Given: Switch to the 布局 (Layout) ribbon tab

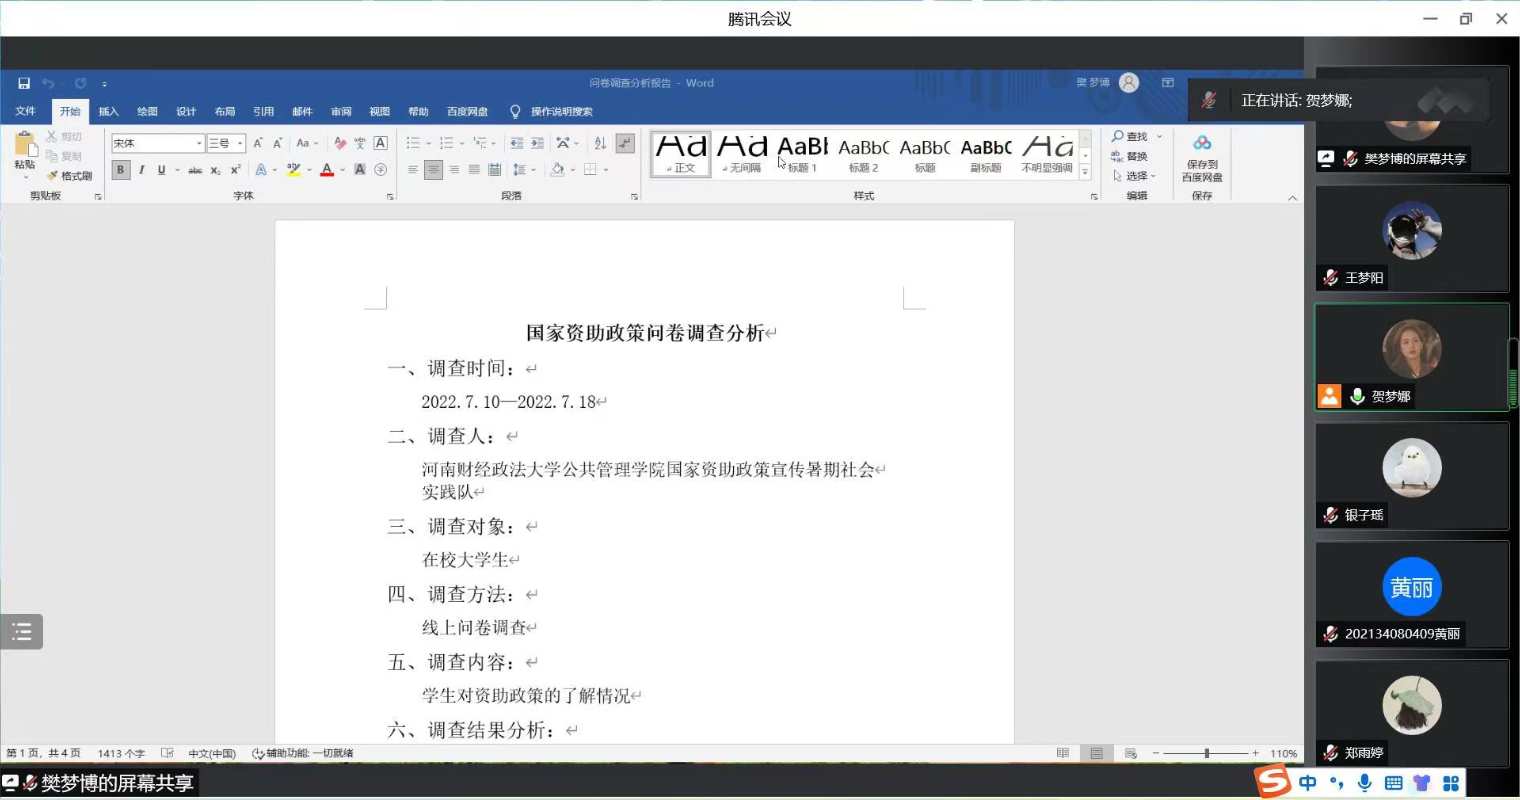Looking at the screenshot, I should [x=225, y=111].
